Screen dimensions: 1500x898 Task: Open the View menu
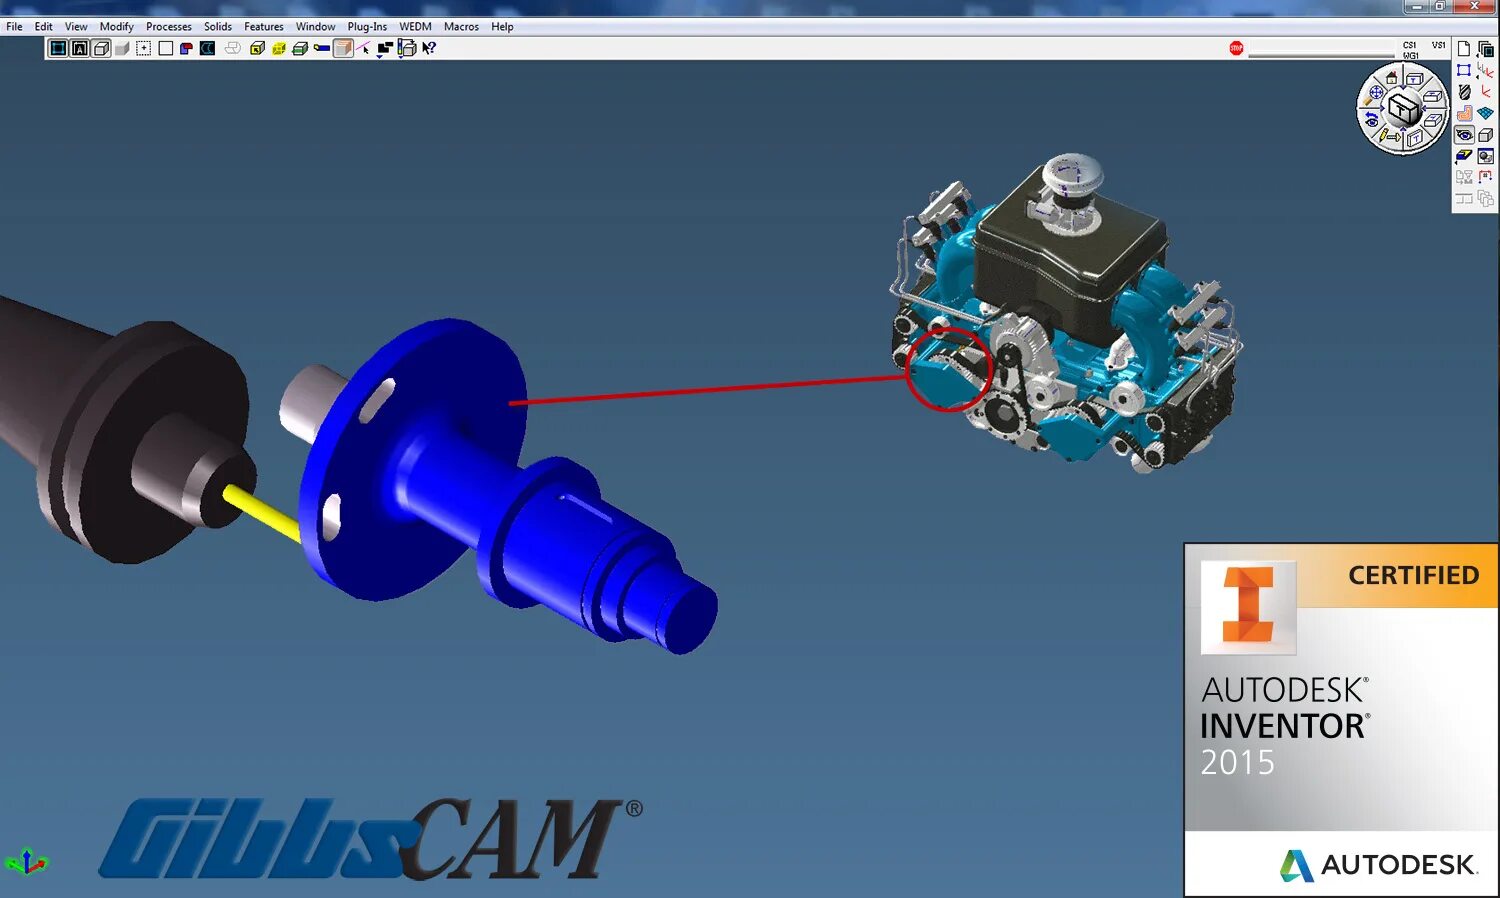(76, 27)
